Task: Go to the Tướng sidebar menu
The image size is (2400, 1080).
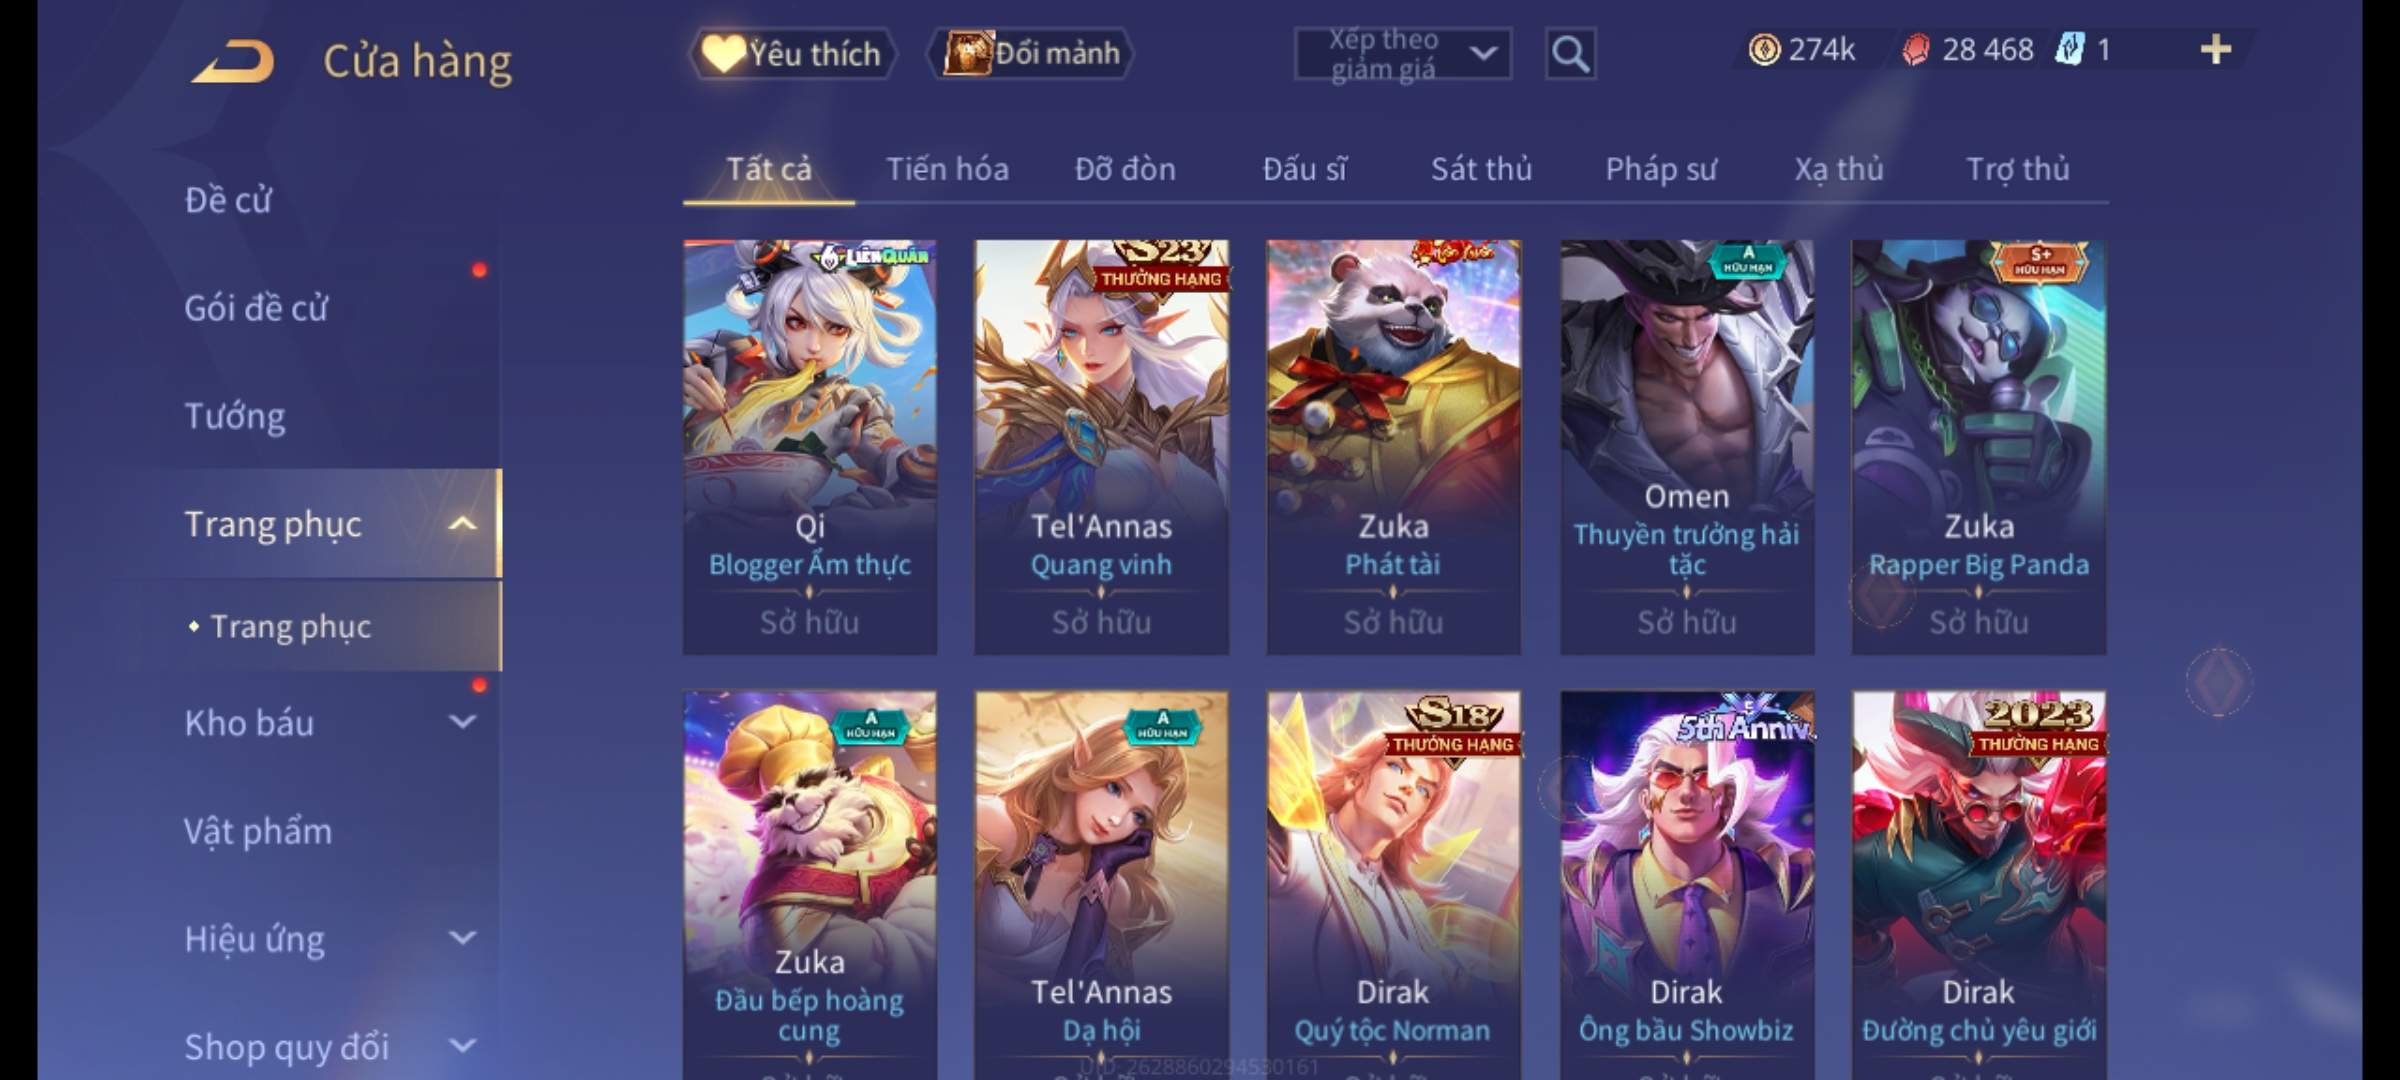Action: click(x=235, y=416)
